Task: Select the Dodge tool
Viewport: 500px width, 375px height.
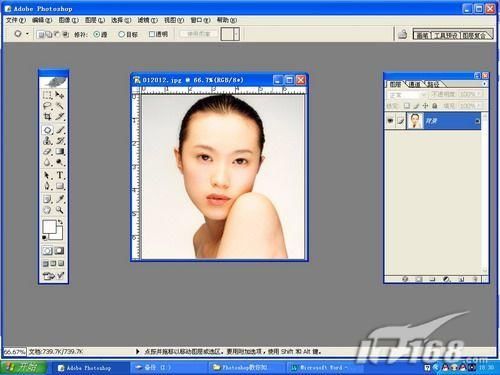Action: pos(60,162)
